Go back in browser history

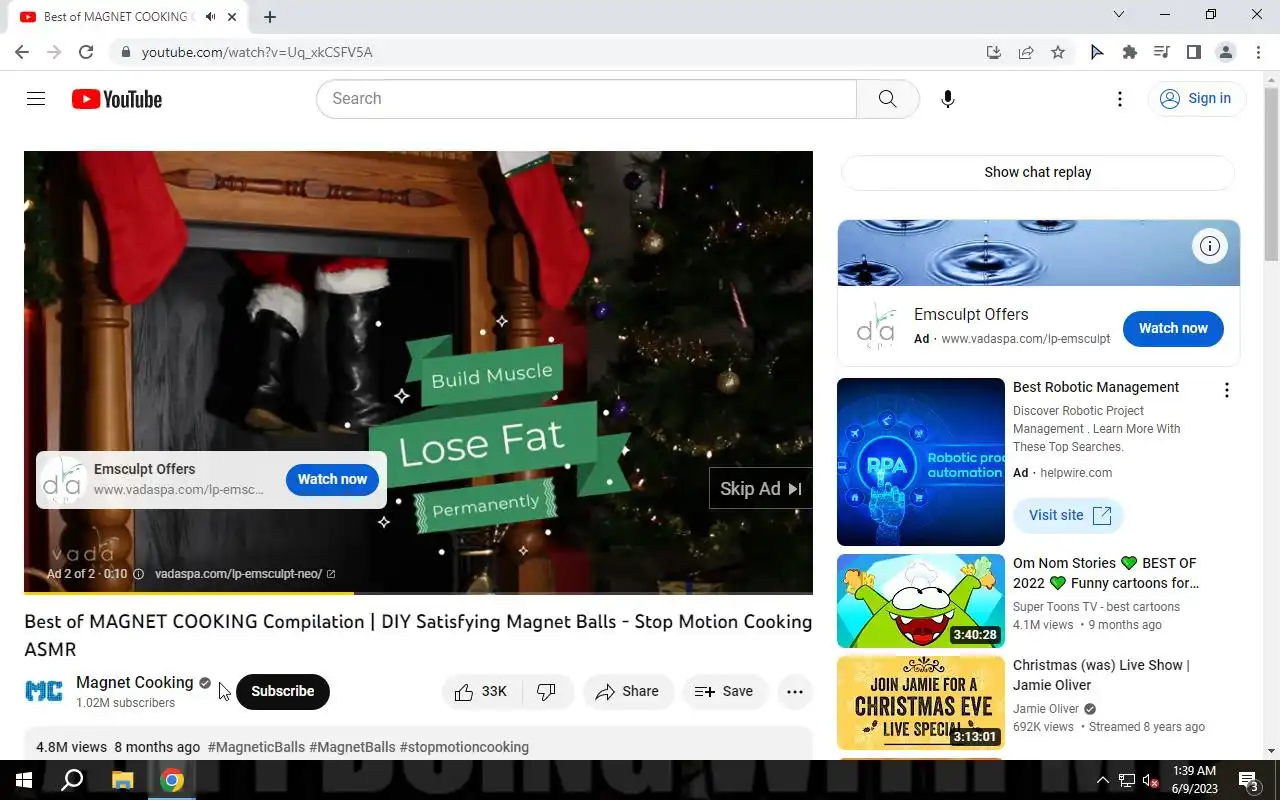(22, 52)
